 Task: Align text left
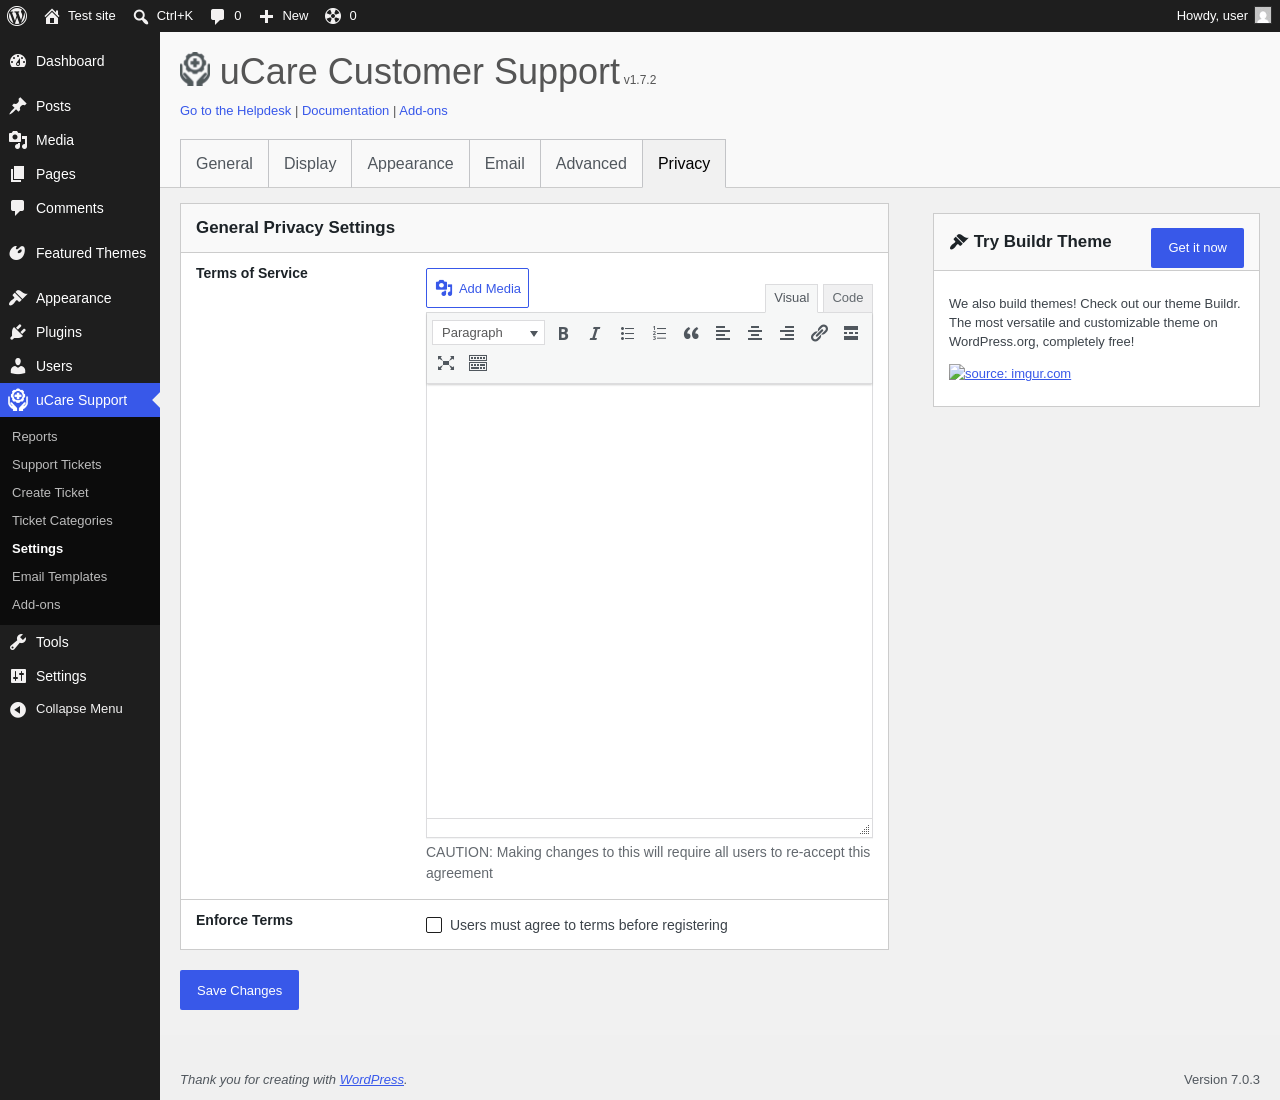(x=723, y=333)
